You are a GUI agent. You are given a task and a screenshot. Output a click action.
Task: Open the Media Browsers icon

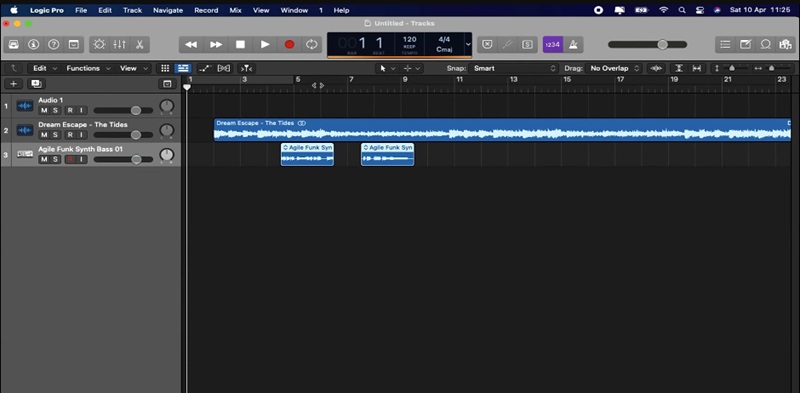[x=785, y=45]
